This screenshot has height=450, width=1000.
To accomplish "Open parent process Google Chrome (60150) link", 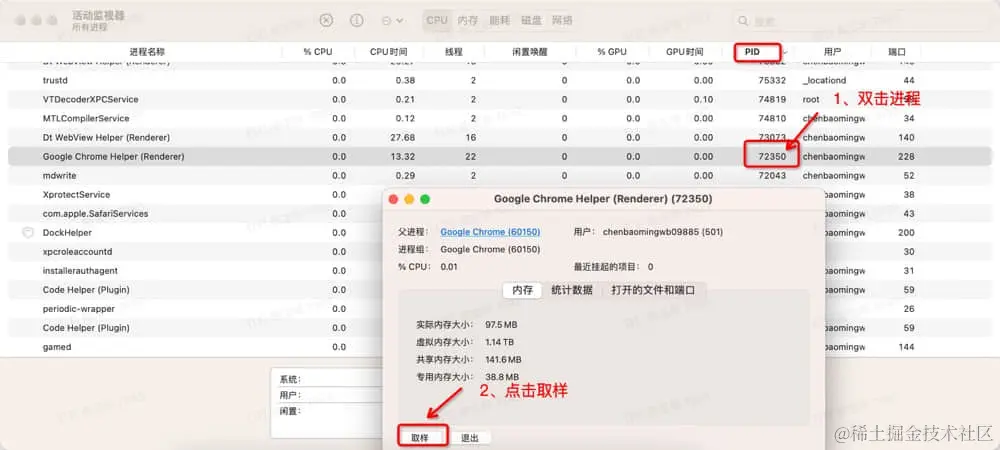I will tap(490, 232).
